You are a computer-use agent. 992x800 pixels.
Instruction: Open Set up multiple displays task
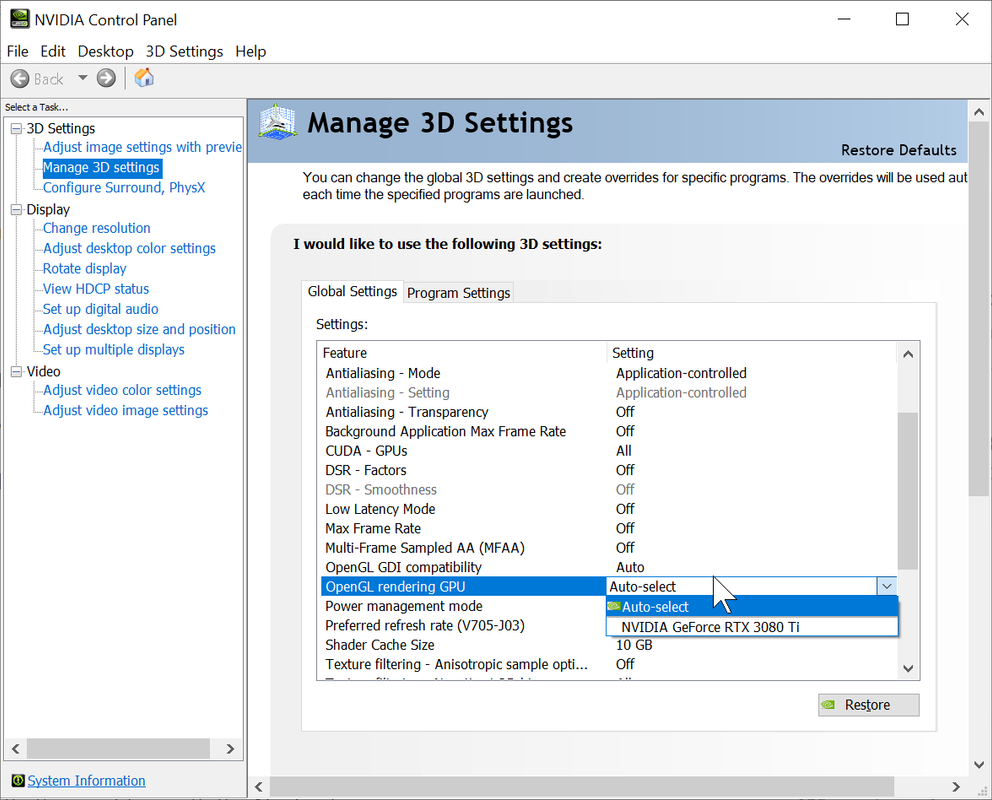click(114, 350)
